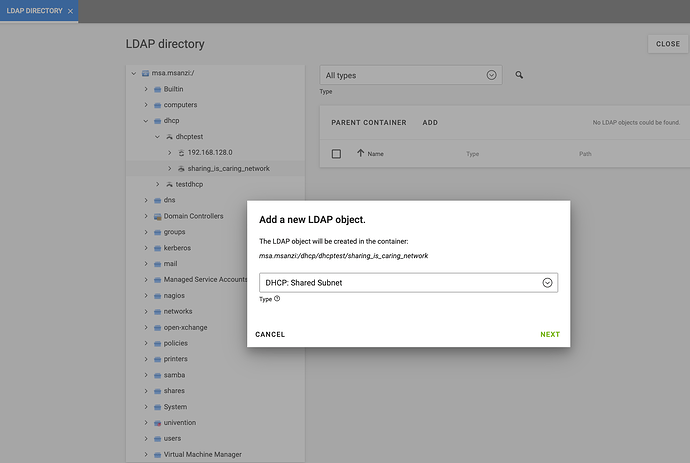Click PARENT CONTAINER in the table toolbar
690x463 pixels.
pos(369,123)
